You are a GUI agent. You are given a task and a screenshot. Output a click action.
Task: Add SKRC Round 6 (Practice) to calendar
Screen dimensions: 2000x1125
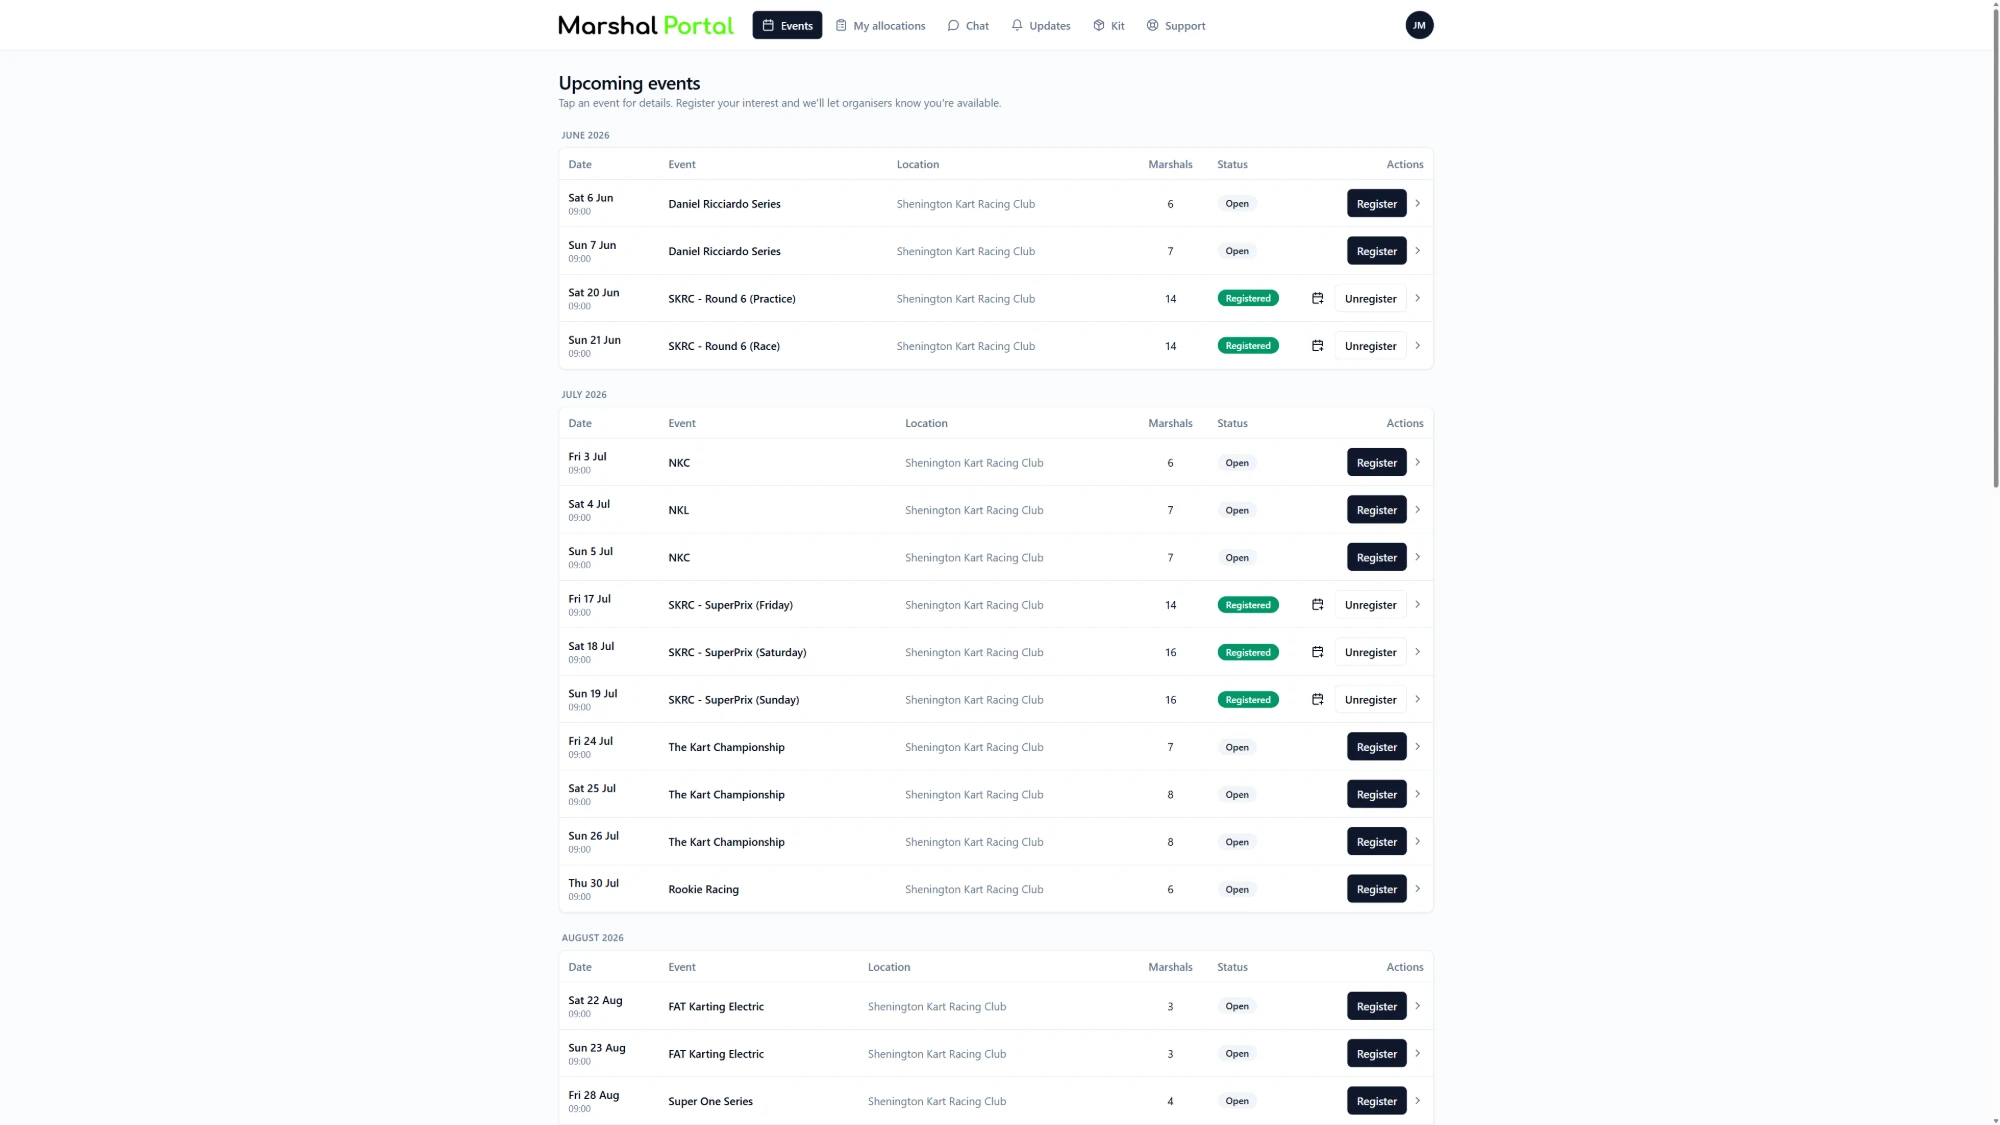[1317, 298]
